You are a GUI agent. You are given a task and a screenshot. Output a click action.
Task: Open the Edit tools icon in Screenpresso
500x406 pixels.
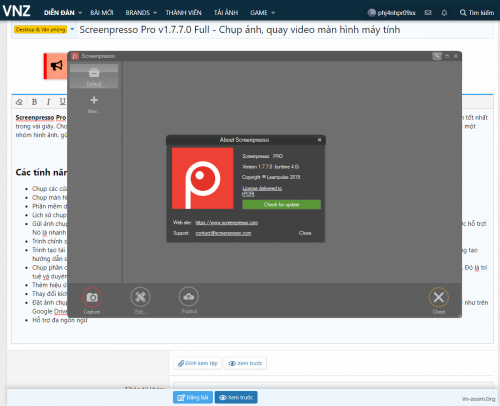click(x=140, y=297)
